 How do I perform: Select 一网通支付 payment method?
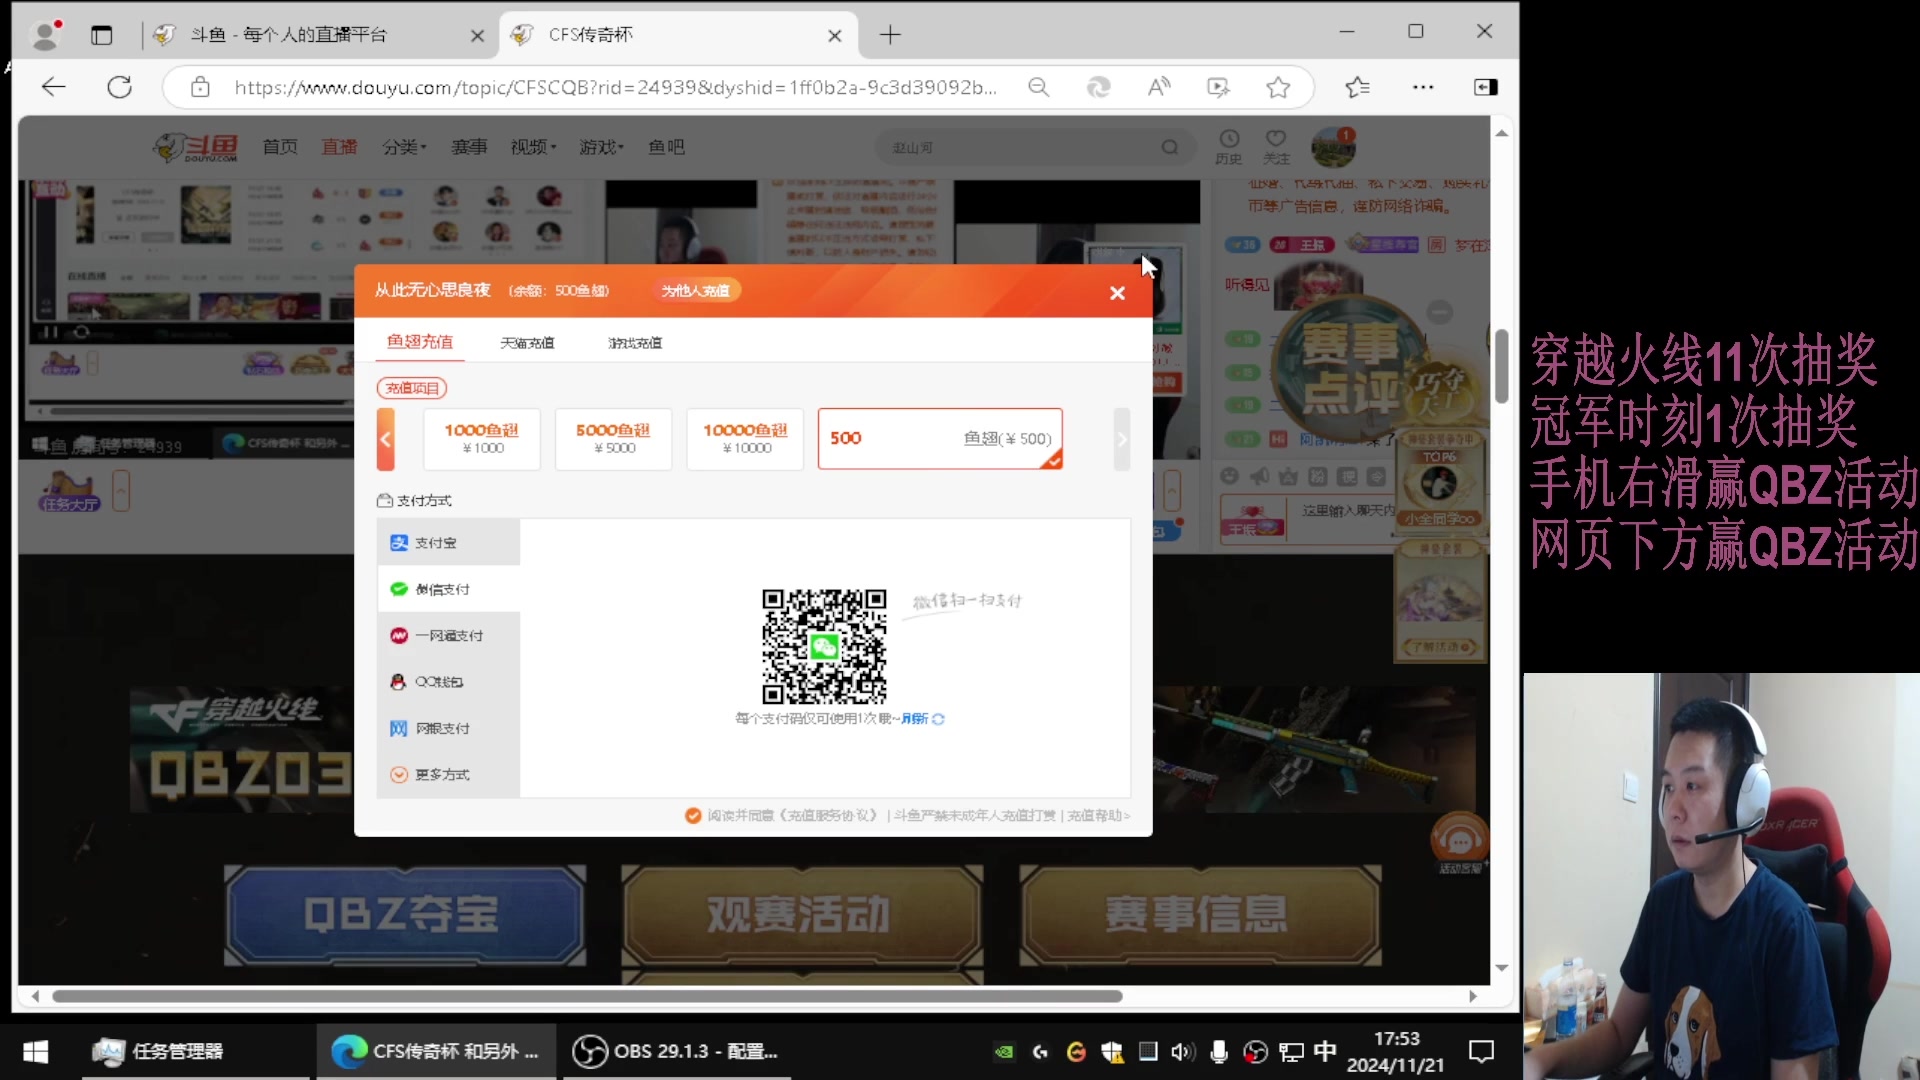click(x=448, y=635)
